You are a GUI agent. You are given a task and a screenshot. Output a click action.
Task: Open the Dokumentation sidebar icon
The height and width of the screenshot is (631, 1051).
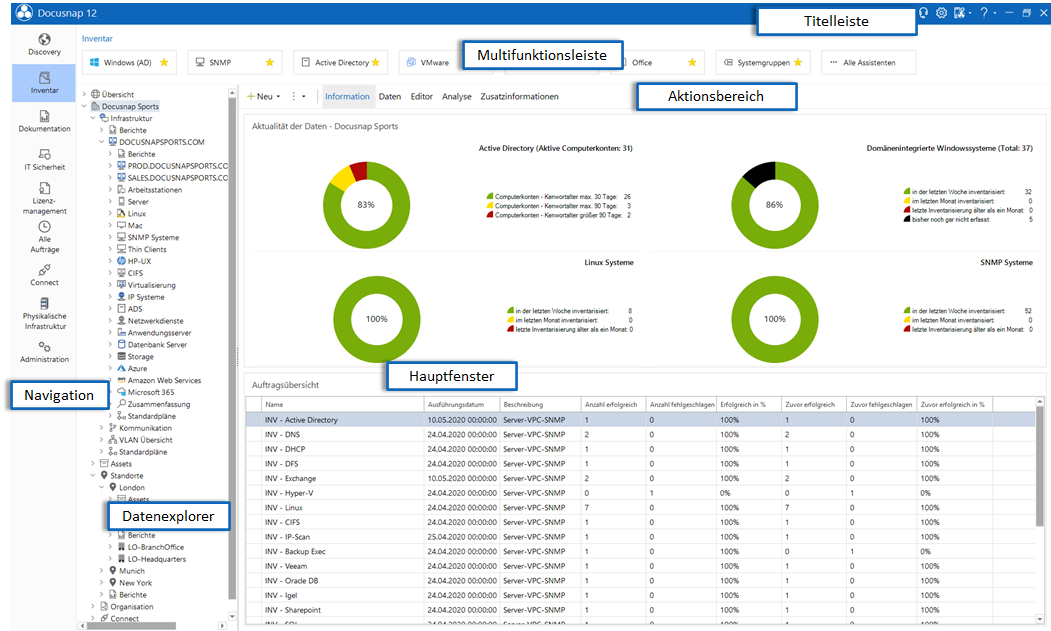click(44, 121)
